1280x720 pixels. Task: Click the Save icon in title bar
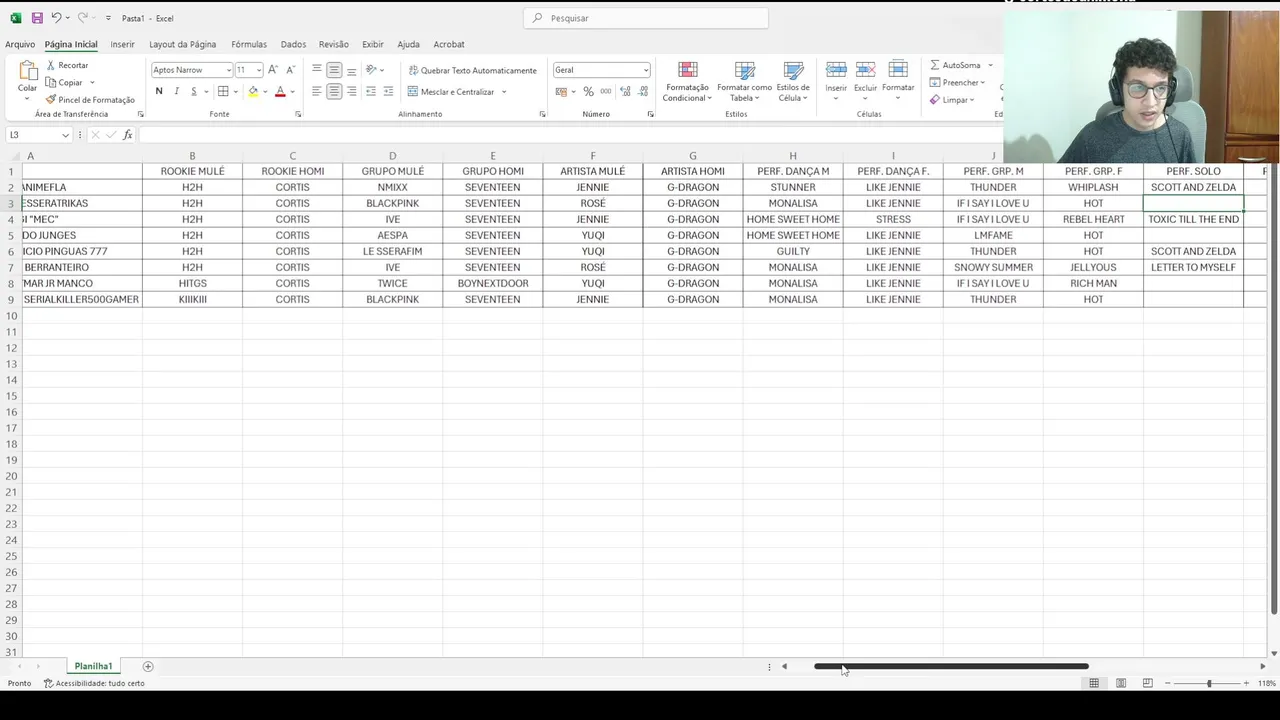pos(37,18)
